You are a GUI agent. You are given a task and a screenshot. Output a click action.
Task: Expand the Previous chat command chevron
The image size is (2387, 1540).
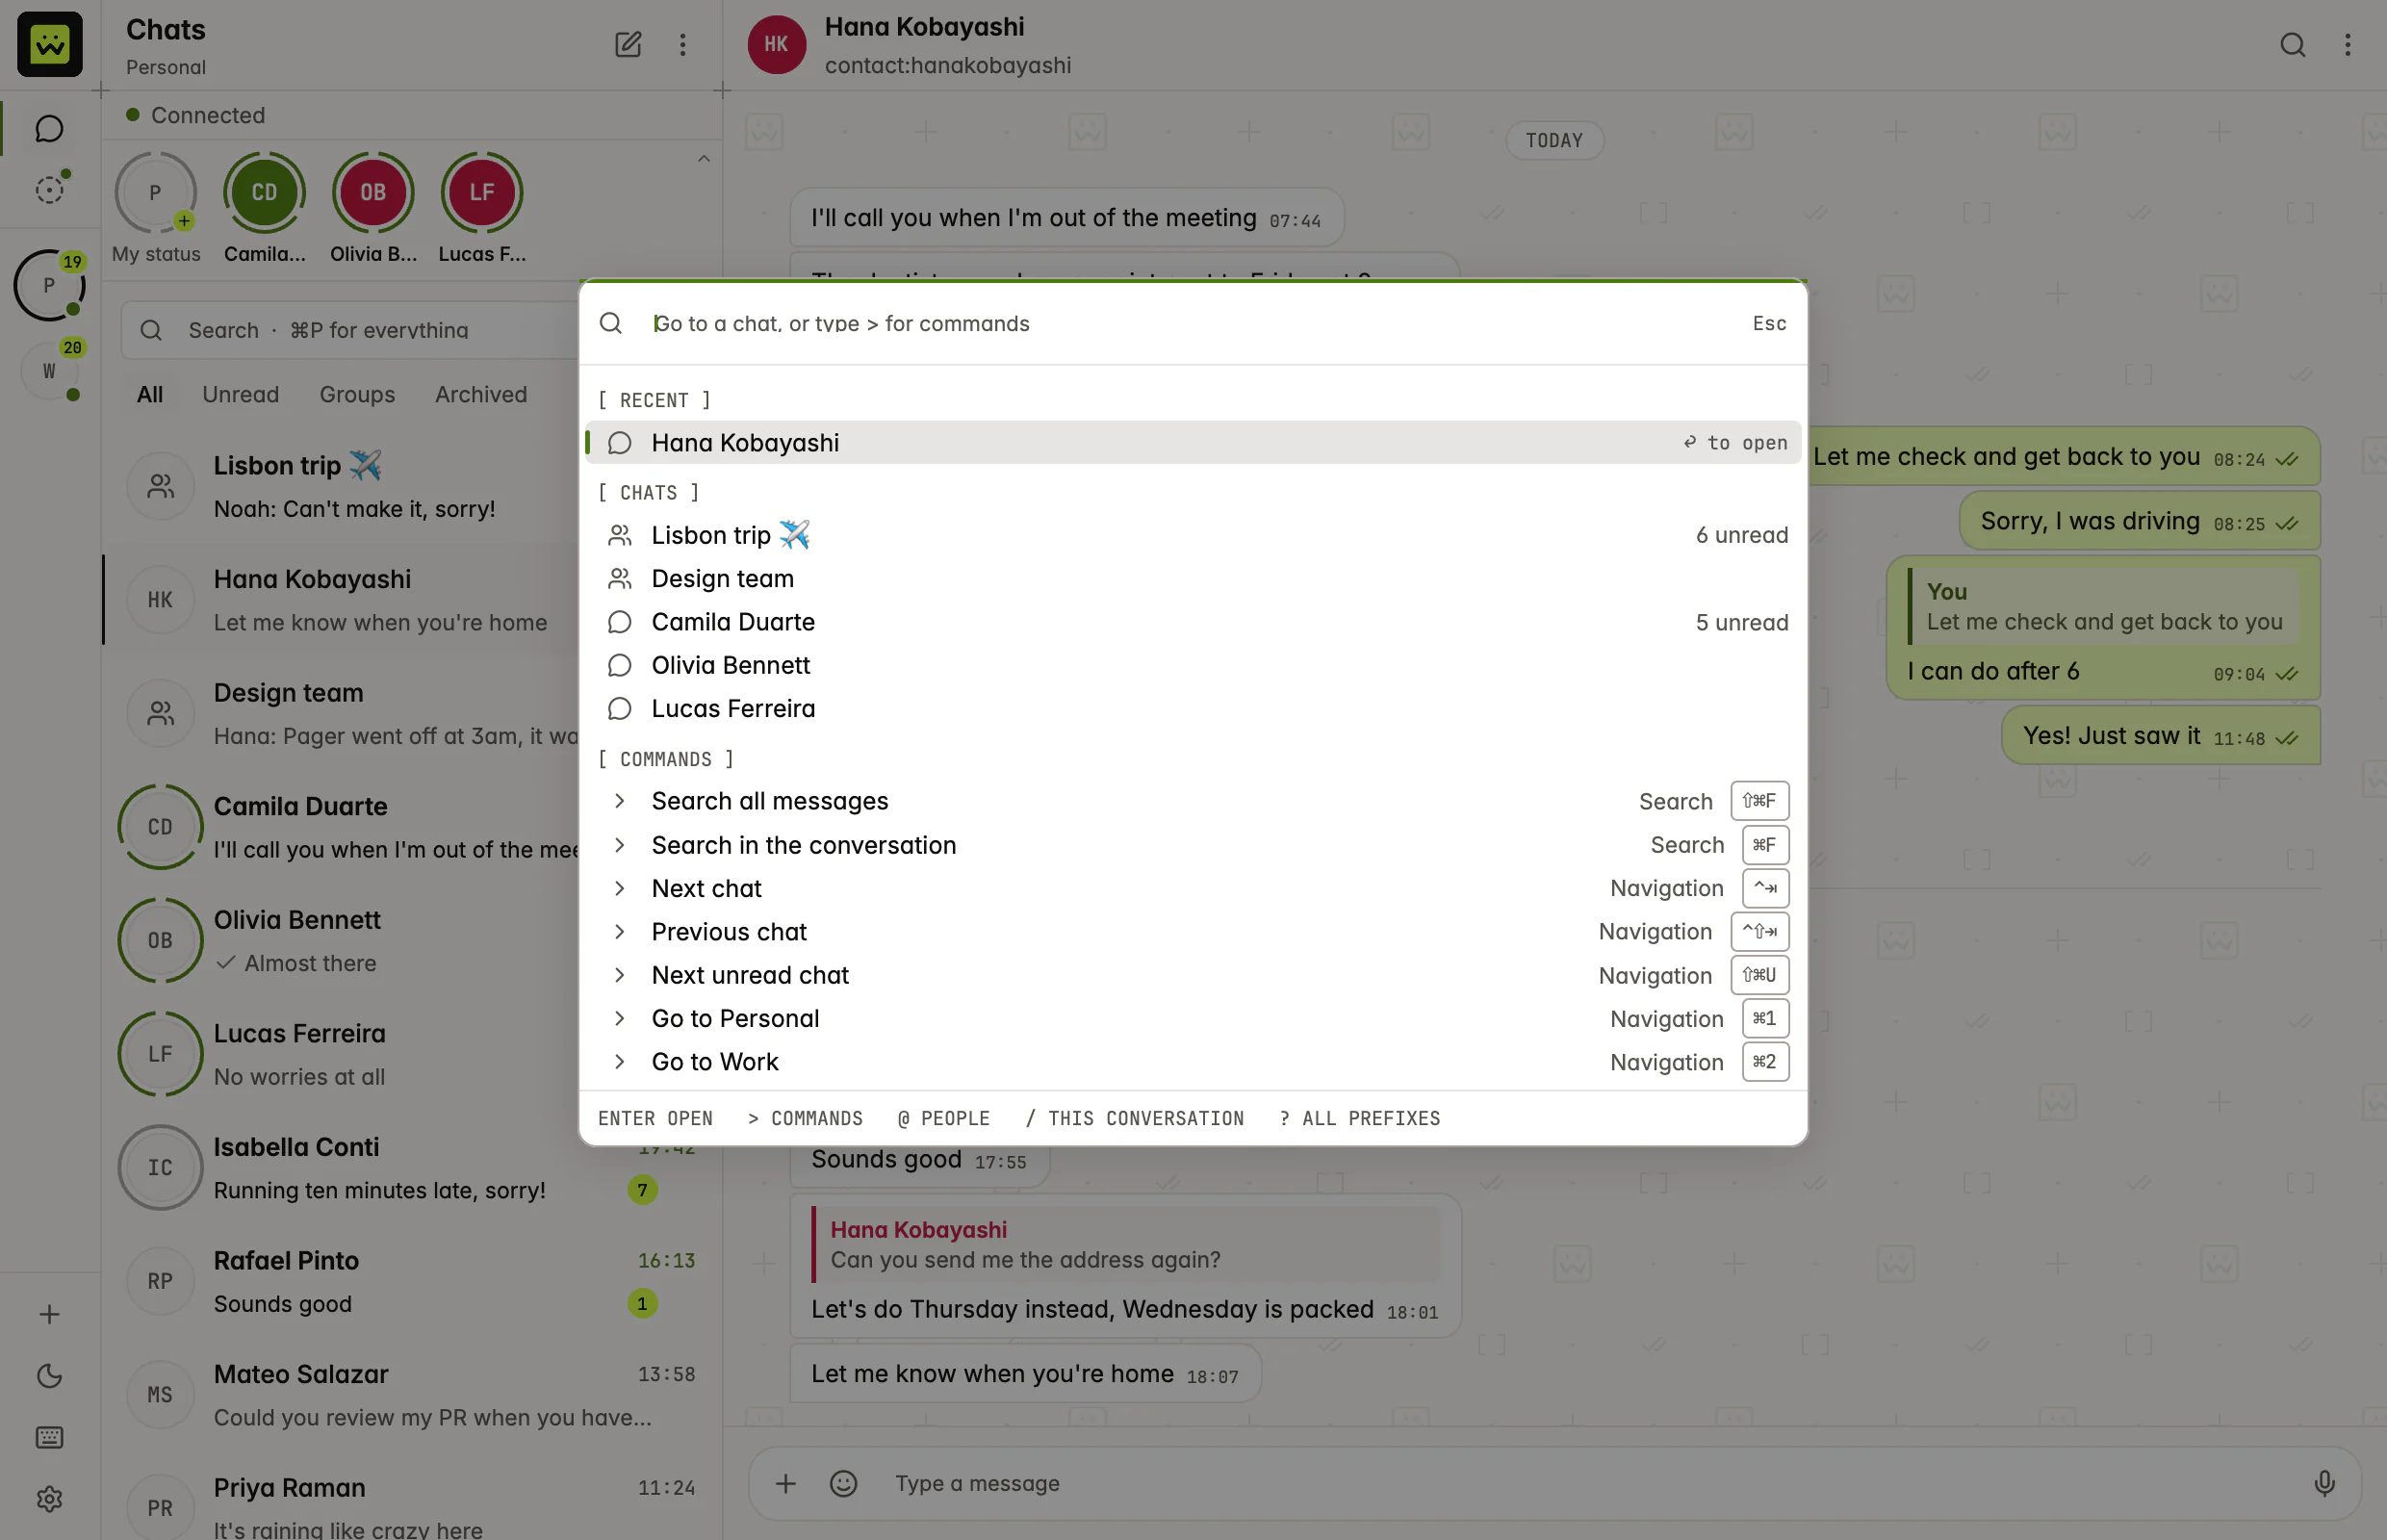coord(620,932)
